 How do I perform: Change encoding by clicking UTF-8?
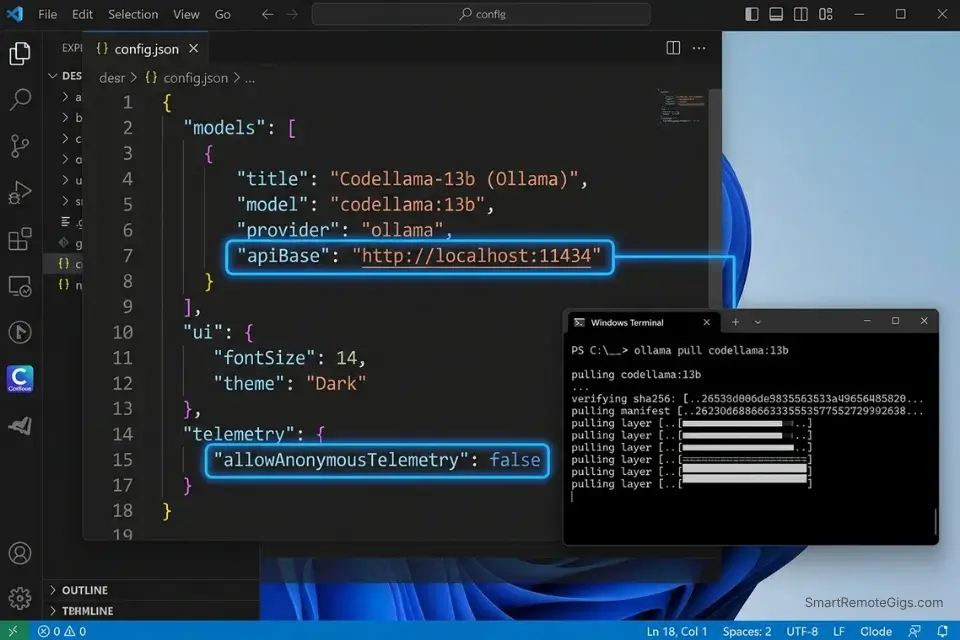tap(802, 631)
